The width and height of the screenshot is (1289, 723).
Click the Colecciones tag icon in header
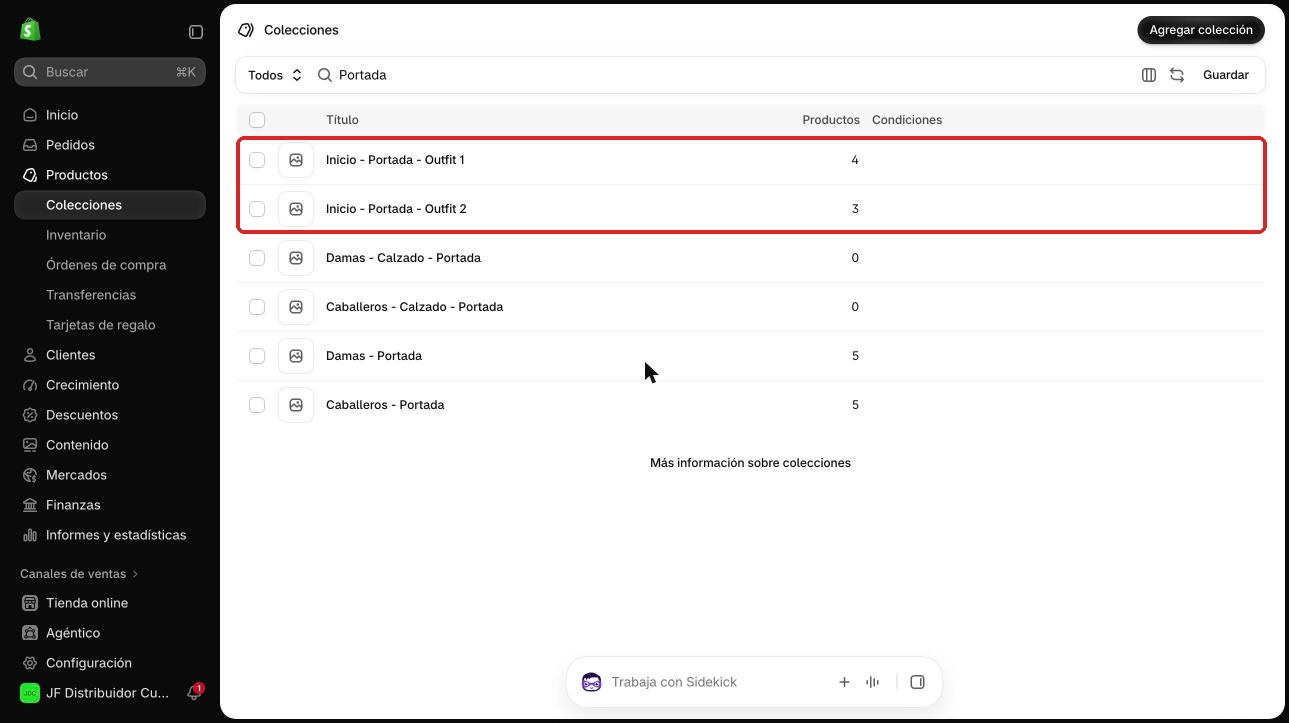click(x=246, y=30)
